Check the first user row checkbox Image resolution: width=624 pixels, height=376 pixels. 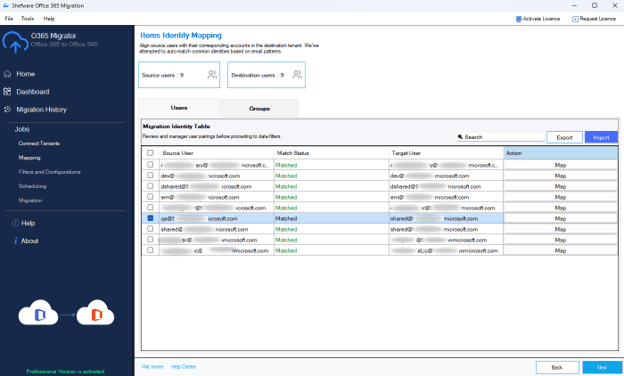pos(150,164)
